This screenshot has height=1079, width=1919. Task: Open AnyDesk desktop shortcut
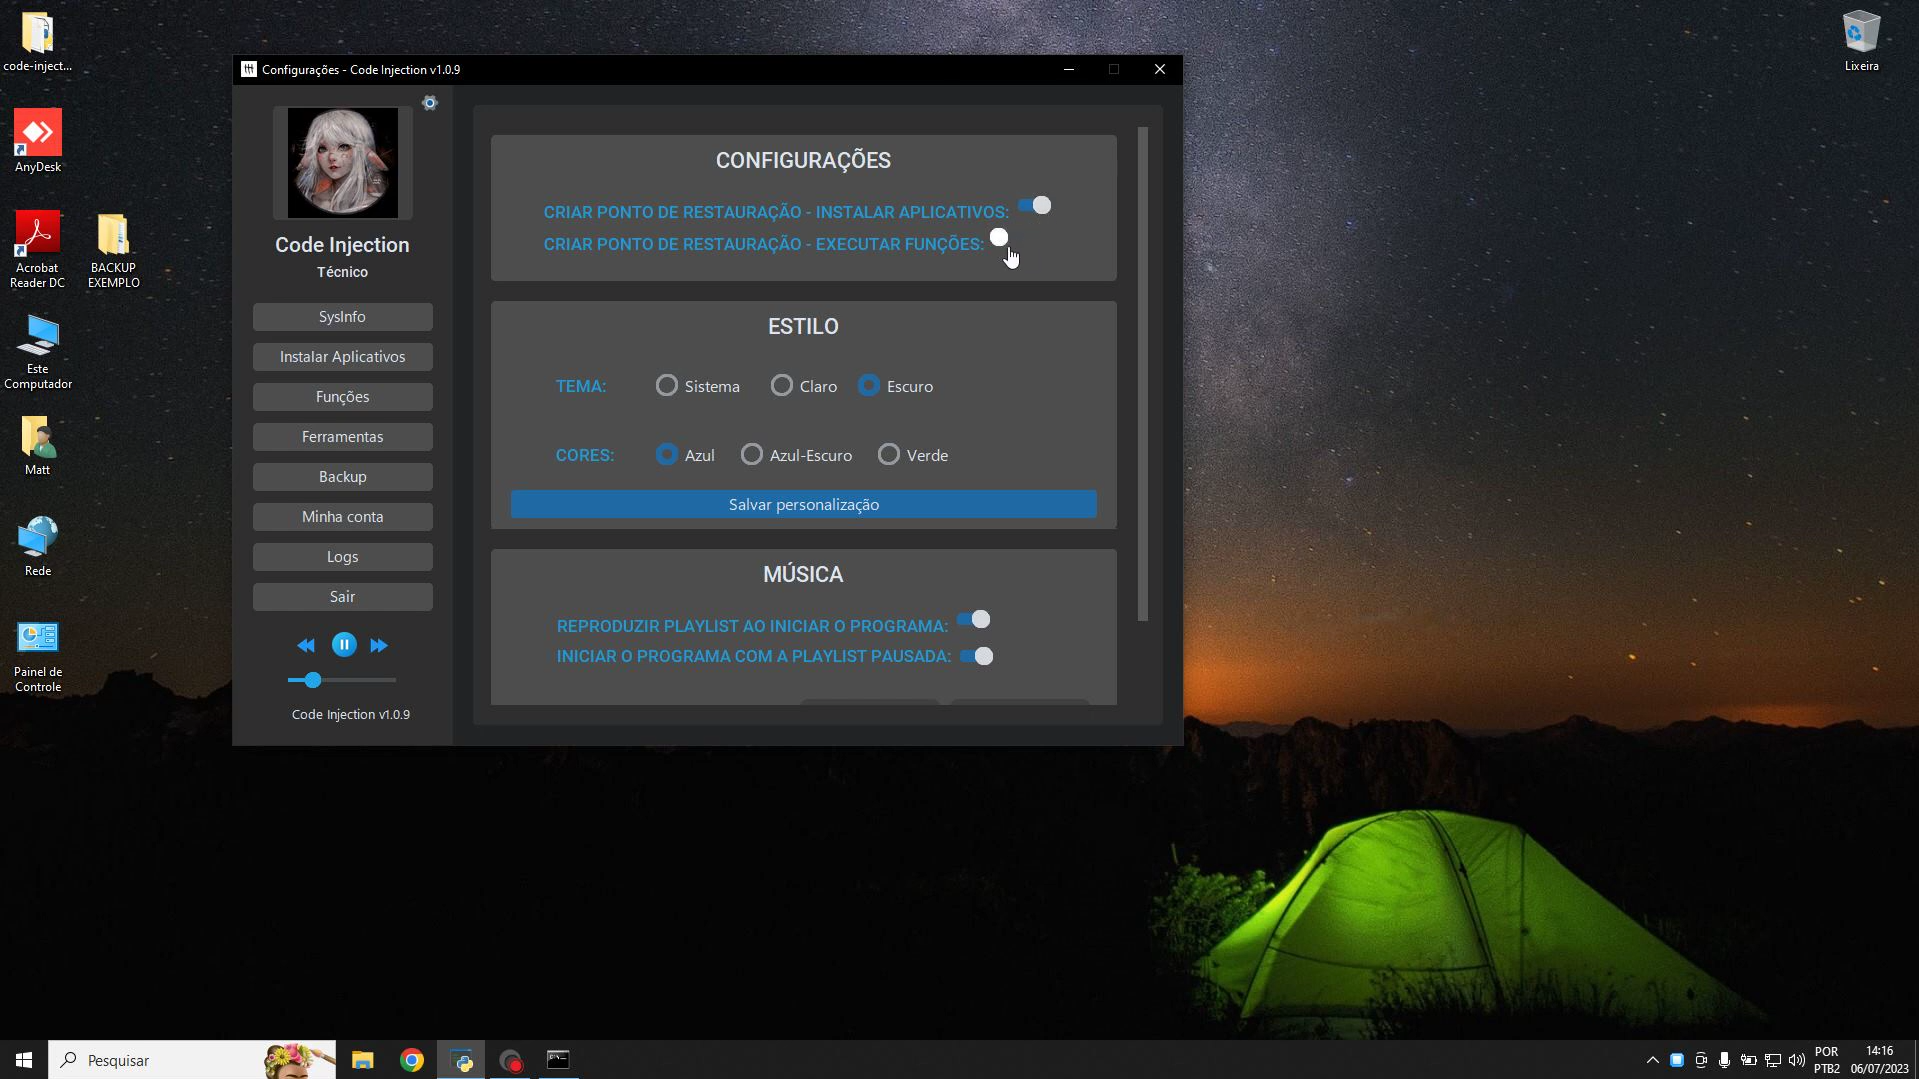tap(37, 141)
